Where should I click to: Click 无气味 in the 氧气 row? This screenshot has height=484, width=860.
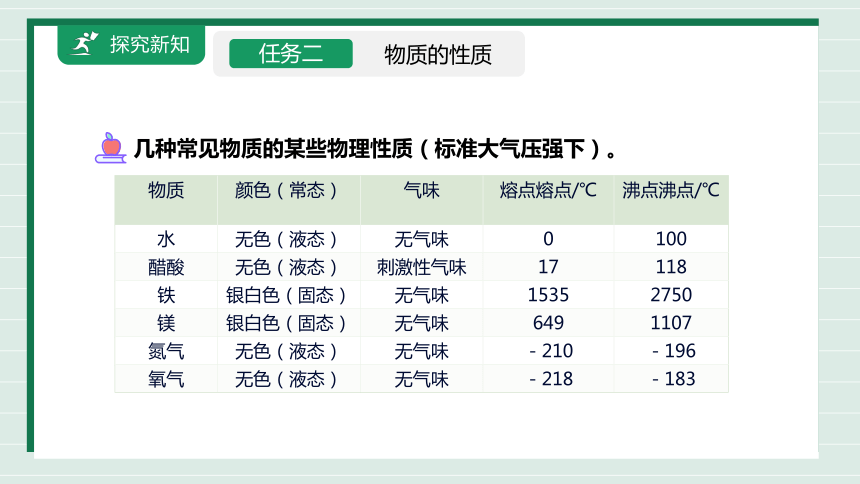pyautogui.click(x=421, y=379)
